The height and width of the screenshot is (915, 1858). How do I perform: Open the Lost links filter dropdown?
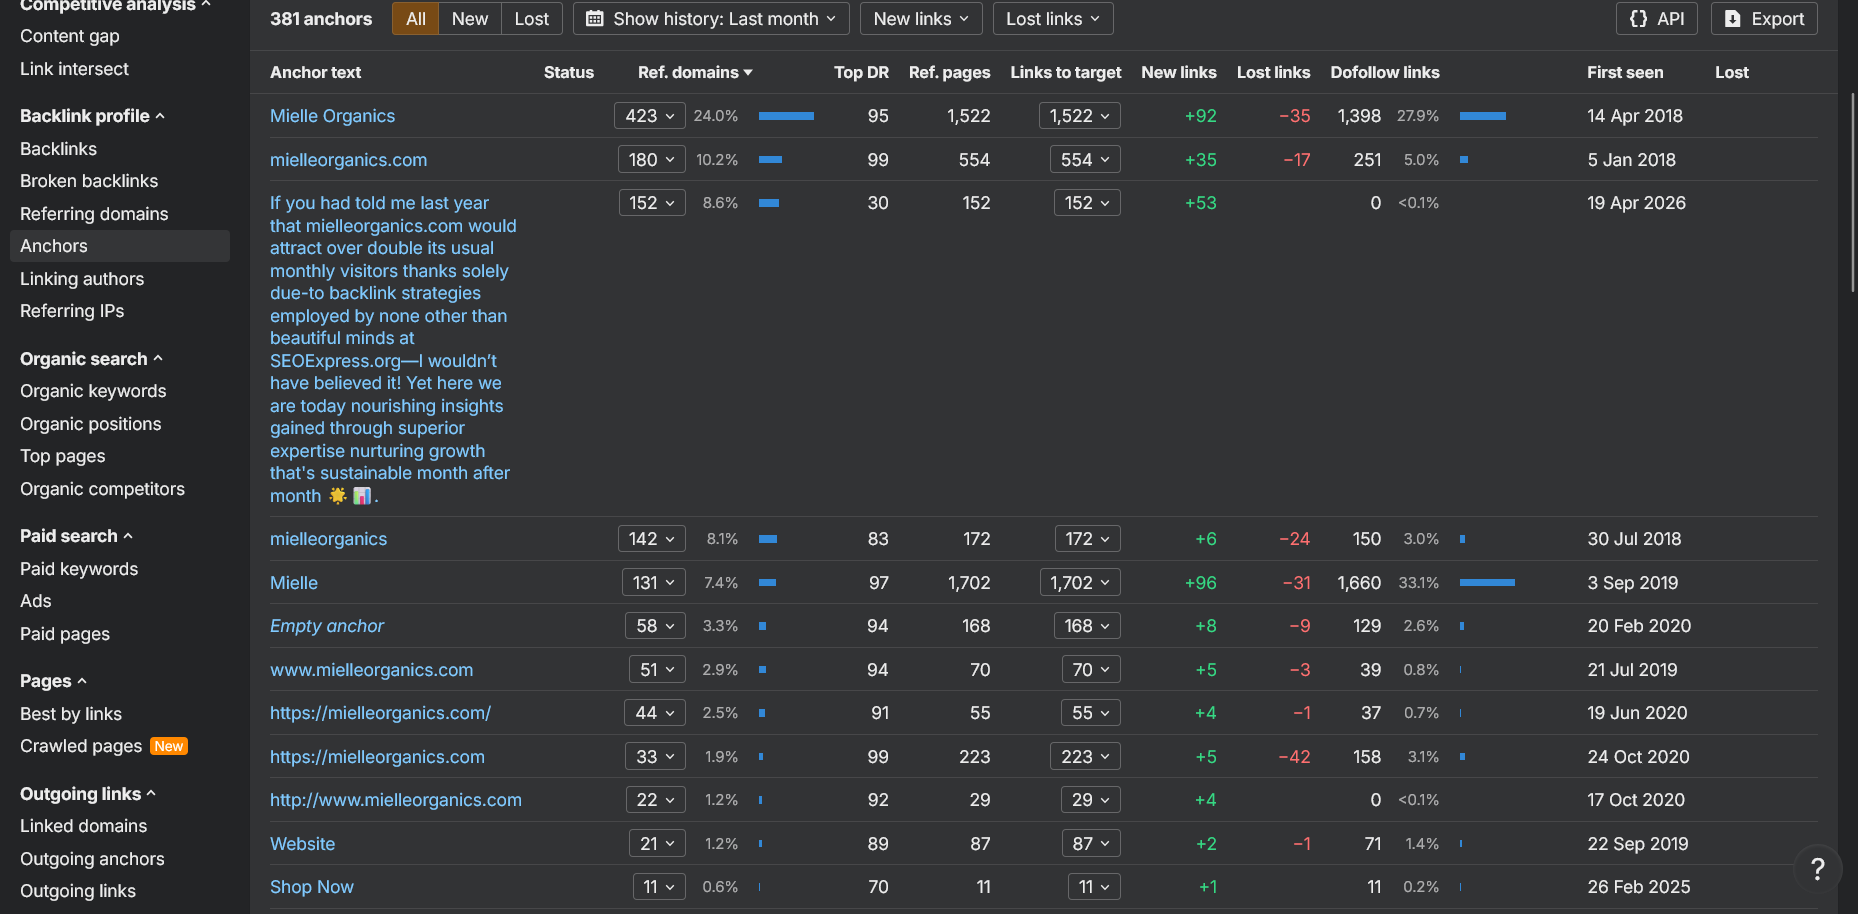pyautogui.click(x=1053, y=19)
